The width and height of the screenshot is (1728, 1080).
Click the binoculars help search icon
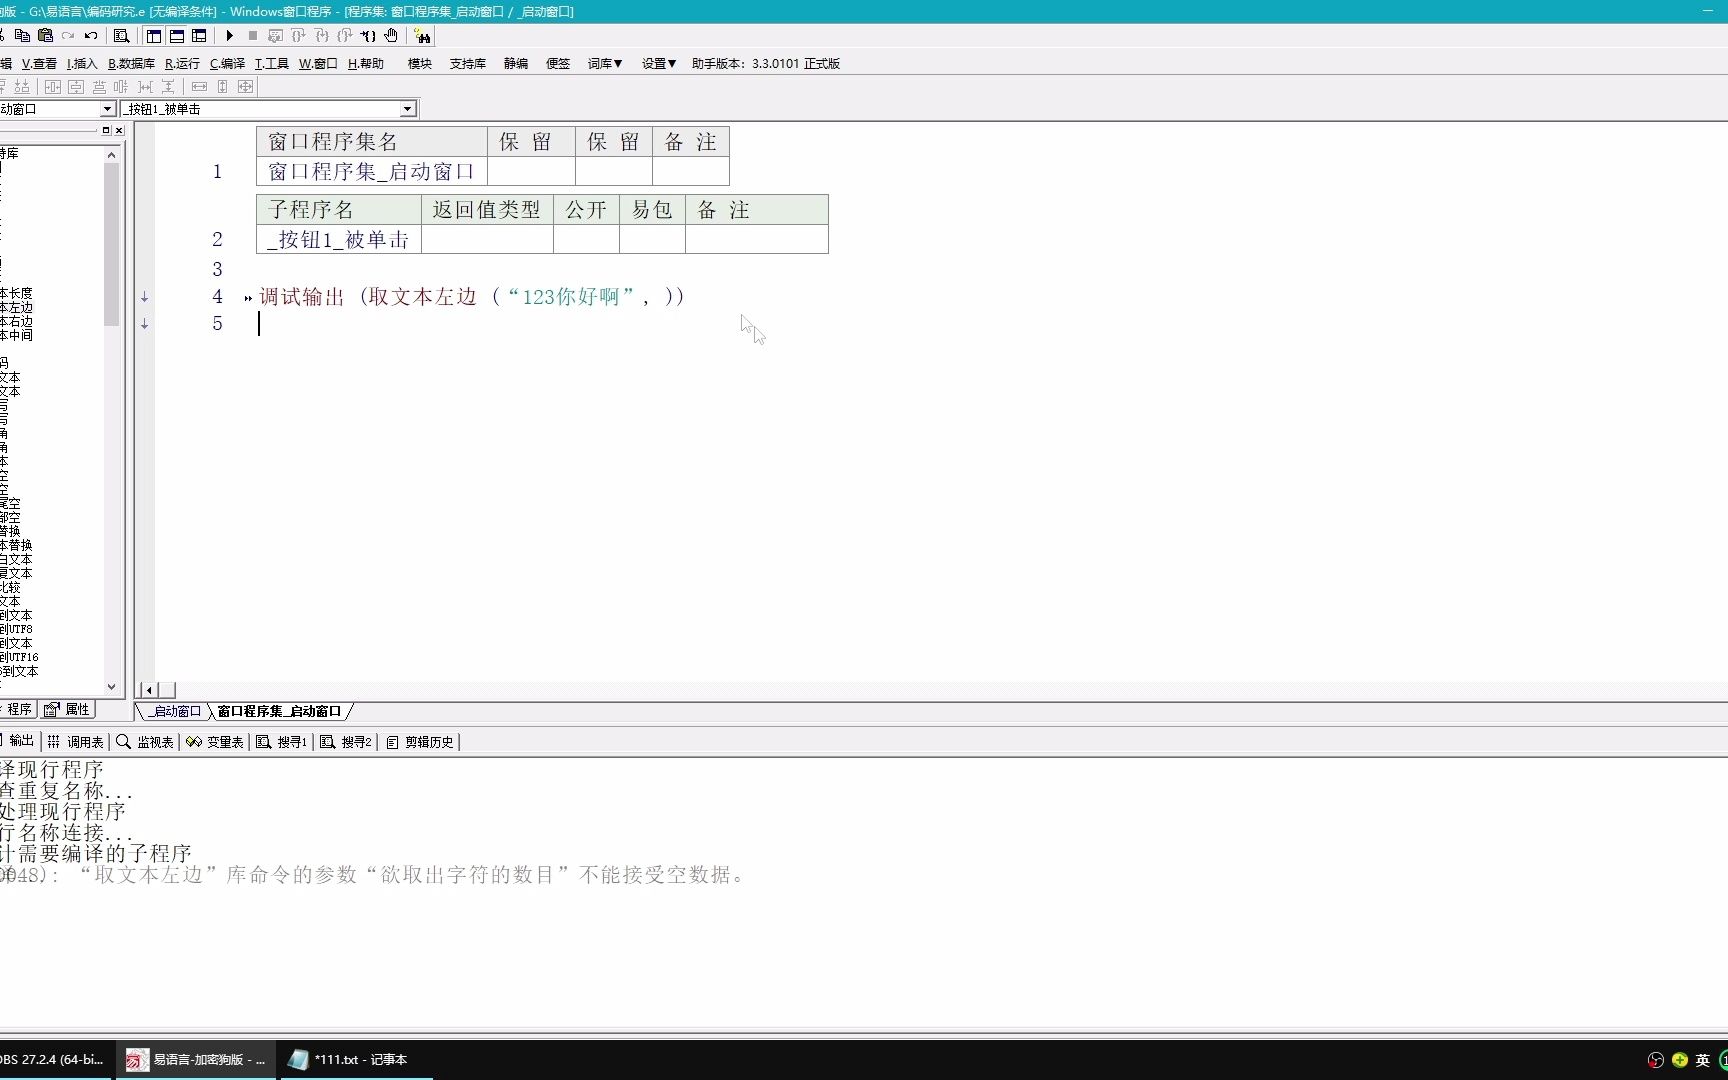422,35
